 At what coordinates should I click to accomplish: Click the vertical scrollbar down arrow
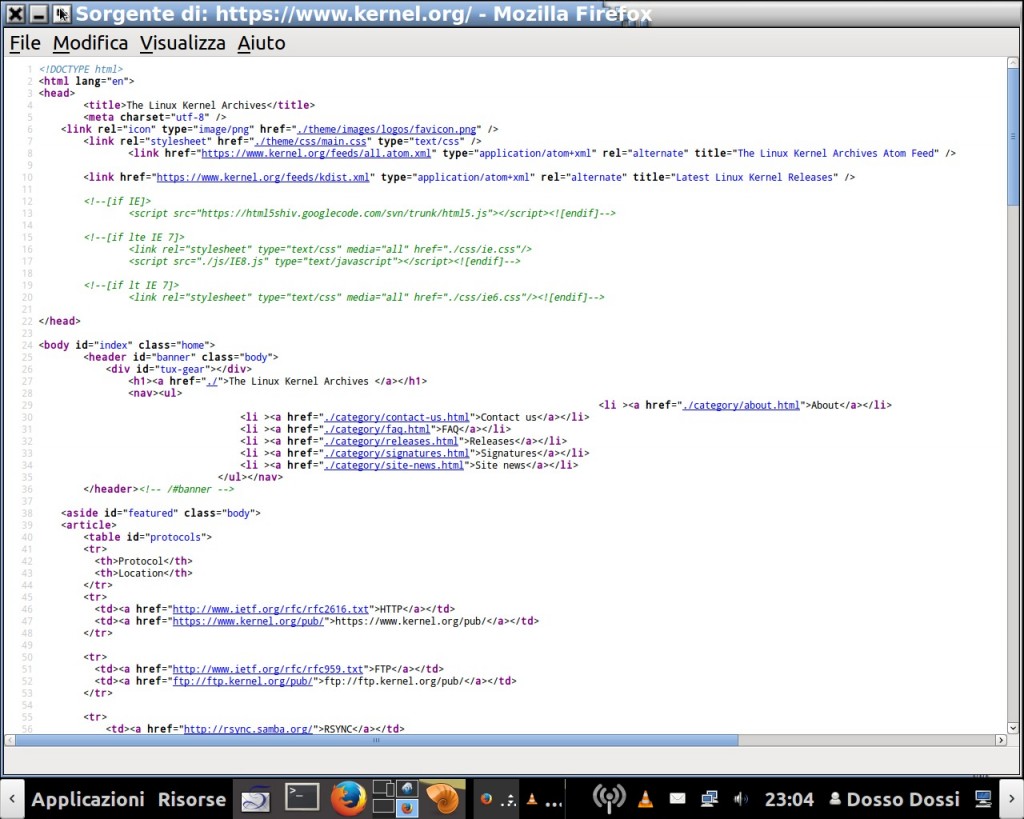1013,728
